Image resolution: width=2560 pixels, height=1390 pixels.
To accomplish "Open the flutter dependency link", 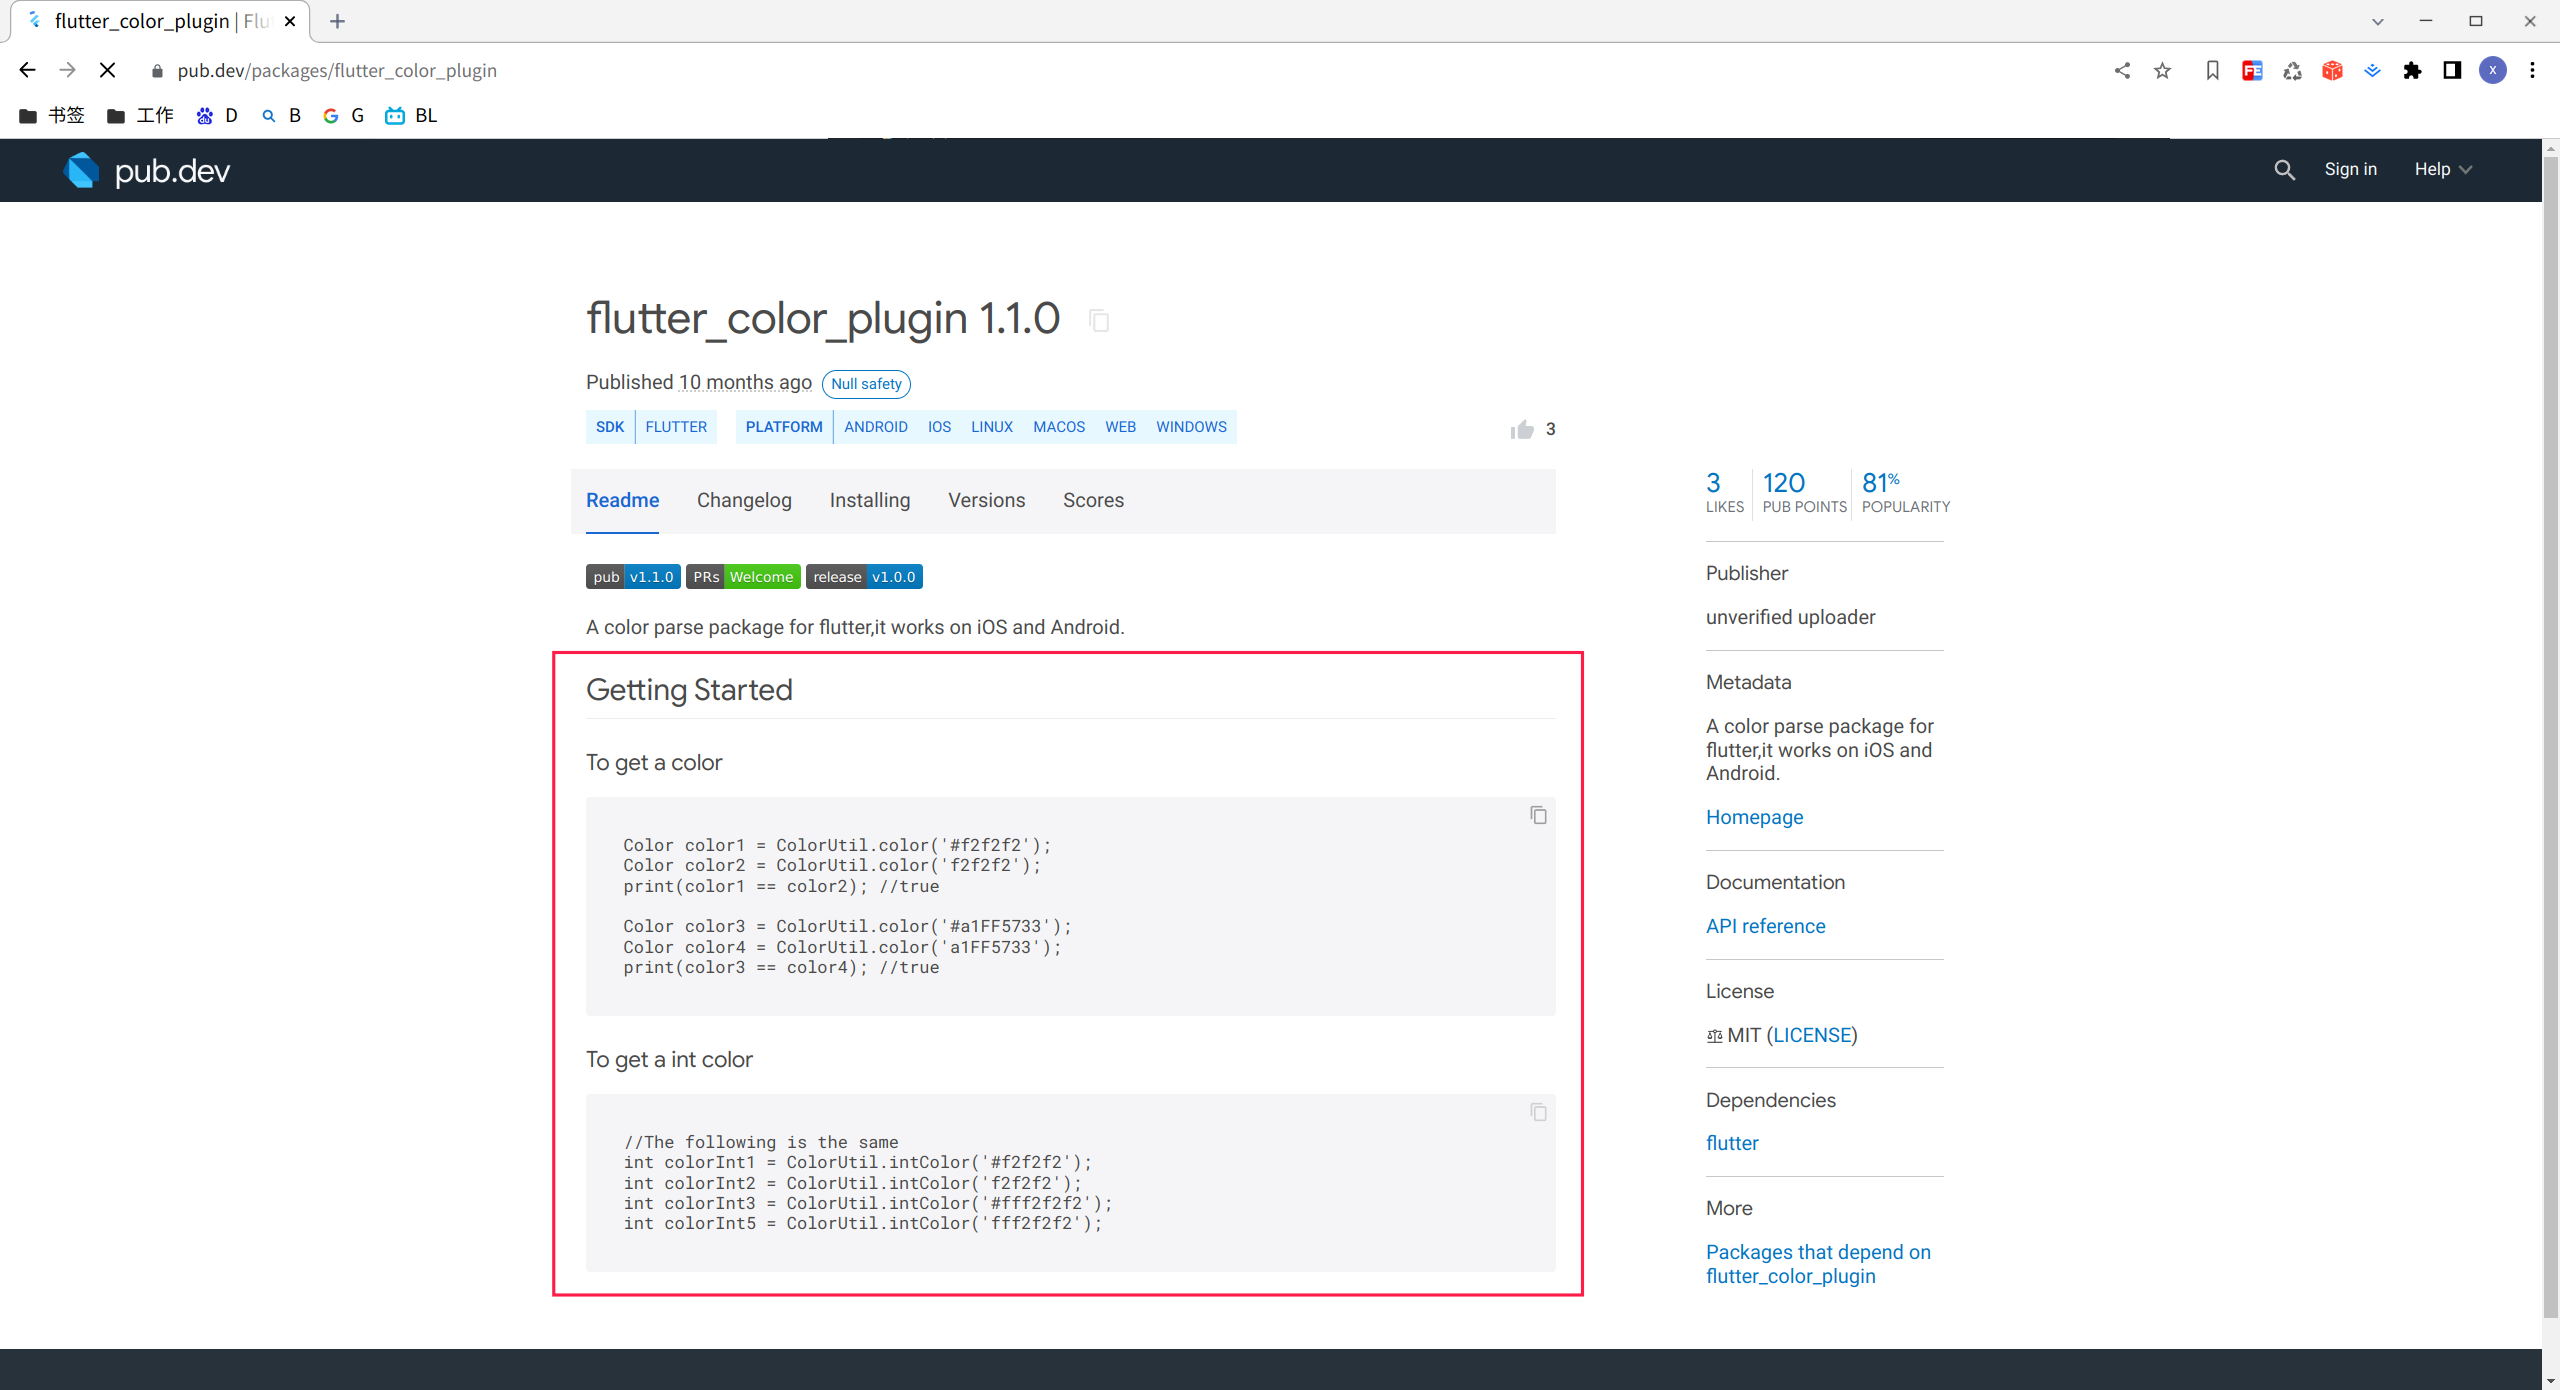I will point(1732,1143).
